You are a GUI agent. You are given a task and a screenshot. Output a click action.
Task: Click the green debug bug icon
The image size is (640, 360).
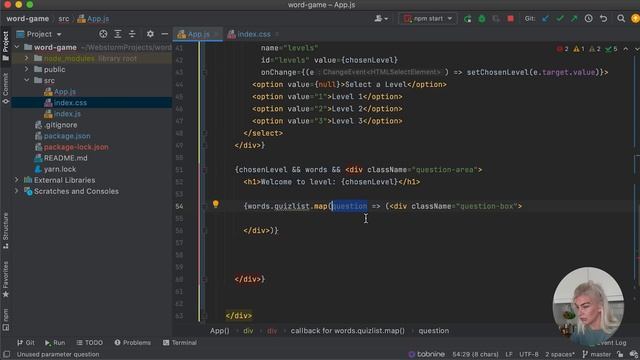(x=482, y=19)
